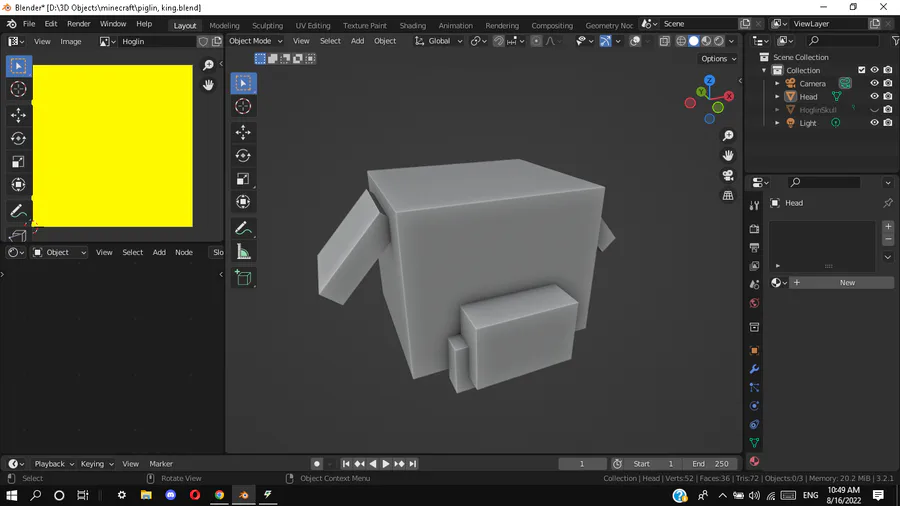900x506 pixels.
Task: Select the Annotate tool in image editor
Action: click(18, 211)
